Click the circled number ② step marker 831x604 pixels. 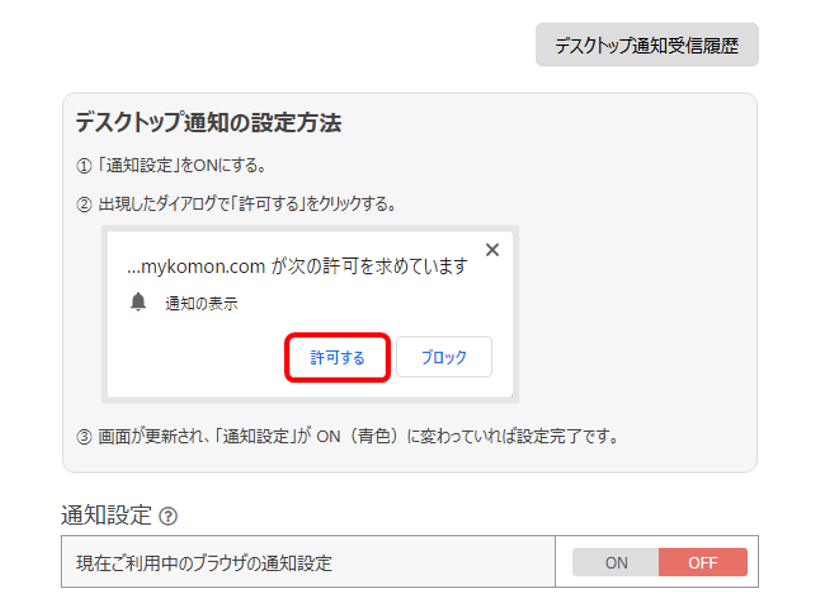84,204
